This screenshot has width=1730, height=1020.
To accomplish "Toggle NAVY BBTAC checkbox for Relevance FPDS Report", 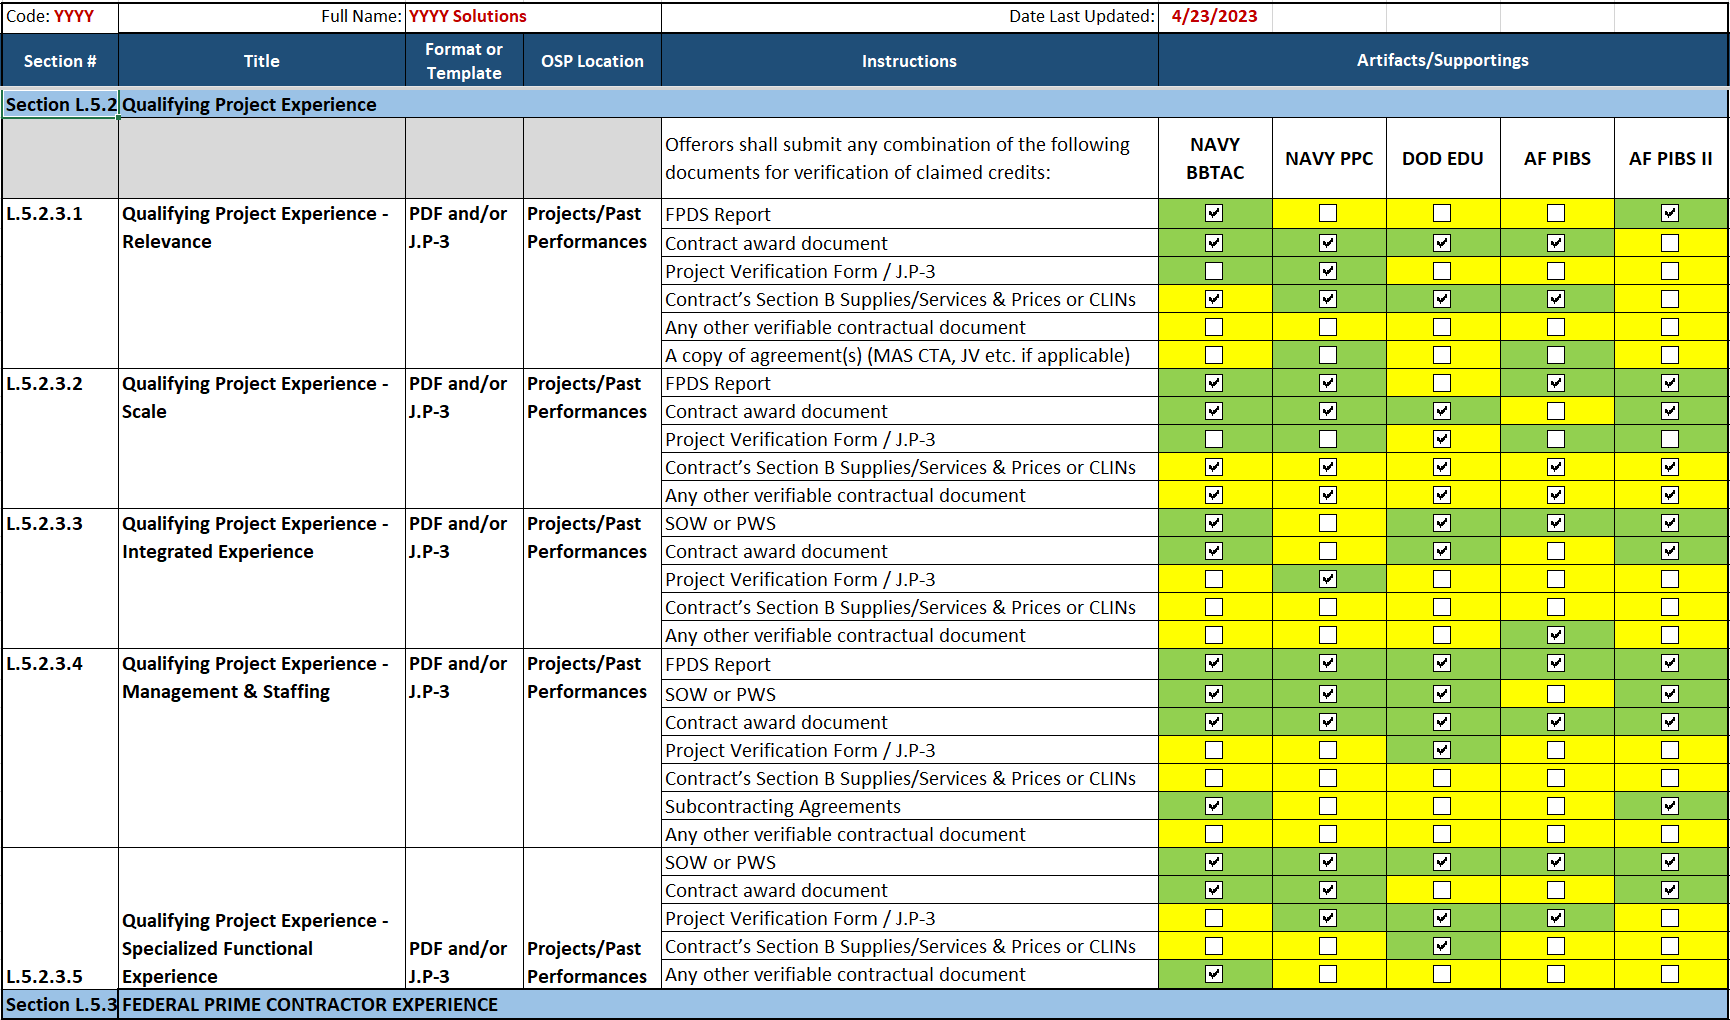I will point(1214,213).
